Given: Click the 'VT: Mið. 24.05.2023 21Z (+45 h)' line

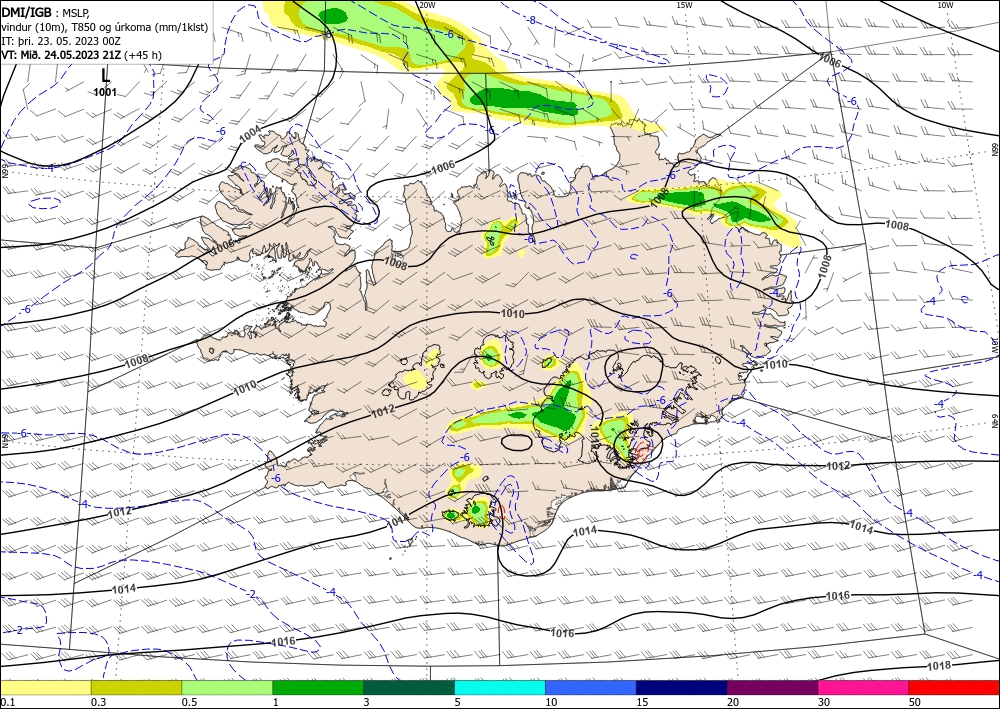Looking at the screenshot, I should tap(82, 55).
